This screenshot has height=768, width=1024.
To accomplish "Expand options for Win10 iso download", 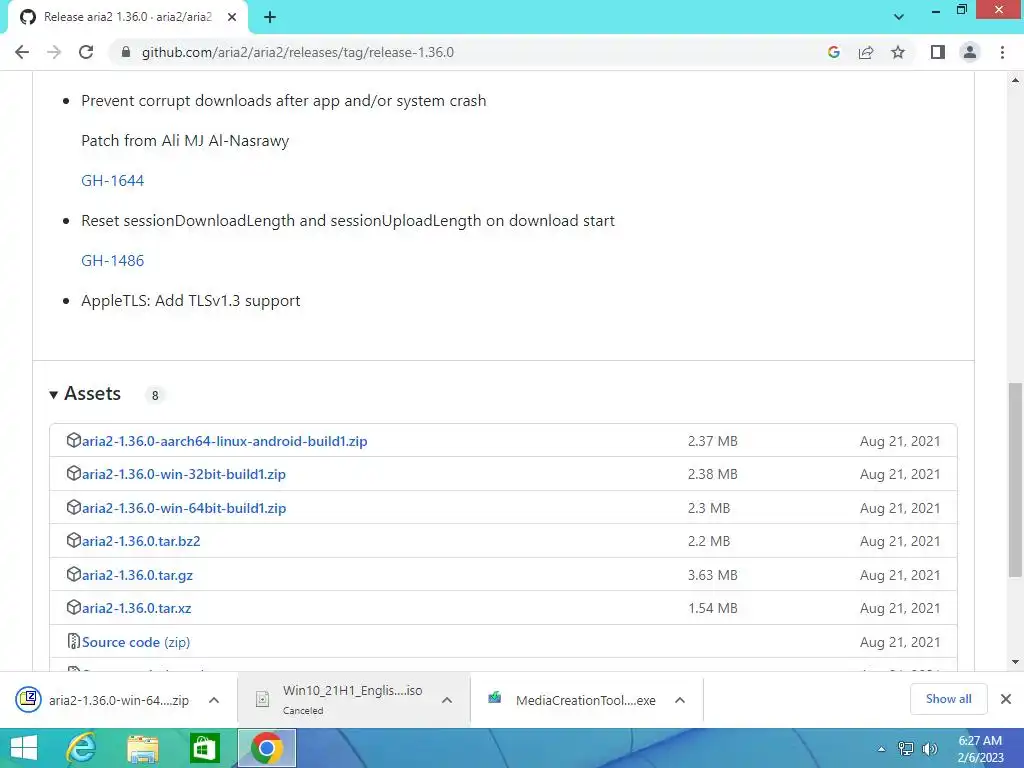I will tap(447, 700).
